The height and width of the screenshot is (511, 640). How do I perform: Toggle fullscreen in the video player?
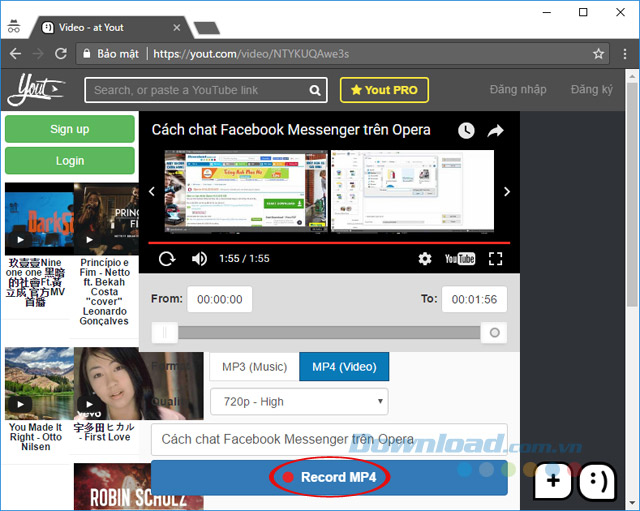click(x=496, y=258)
